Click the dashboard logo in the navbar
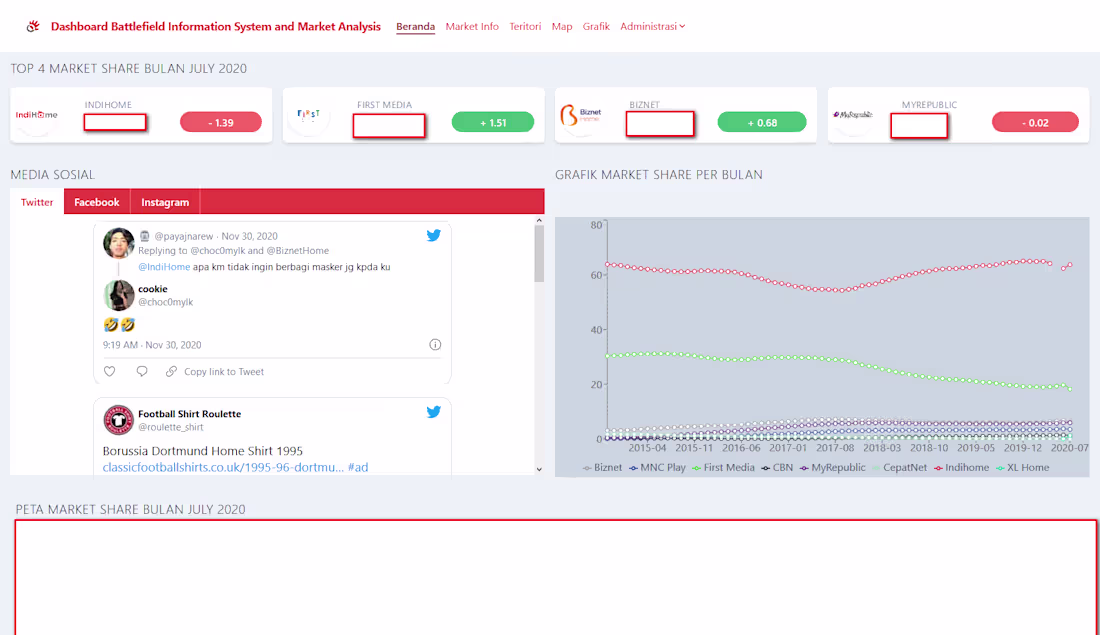 (x=33, y=26)
